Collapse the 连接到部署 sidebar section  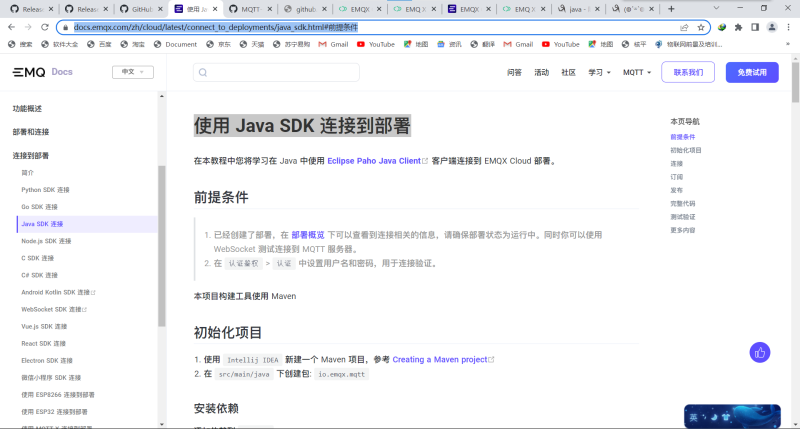pyautogui.click(x=31, y=156)
